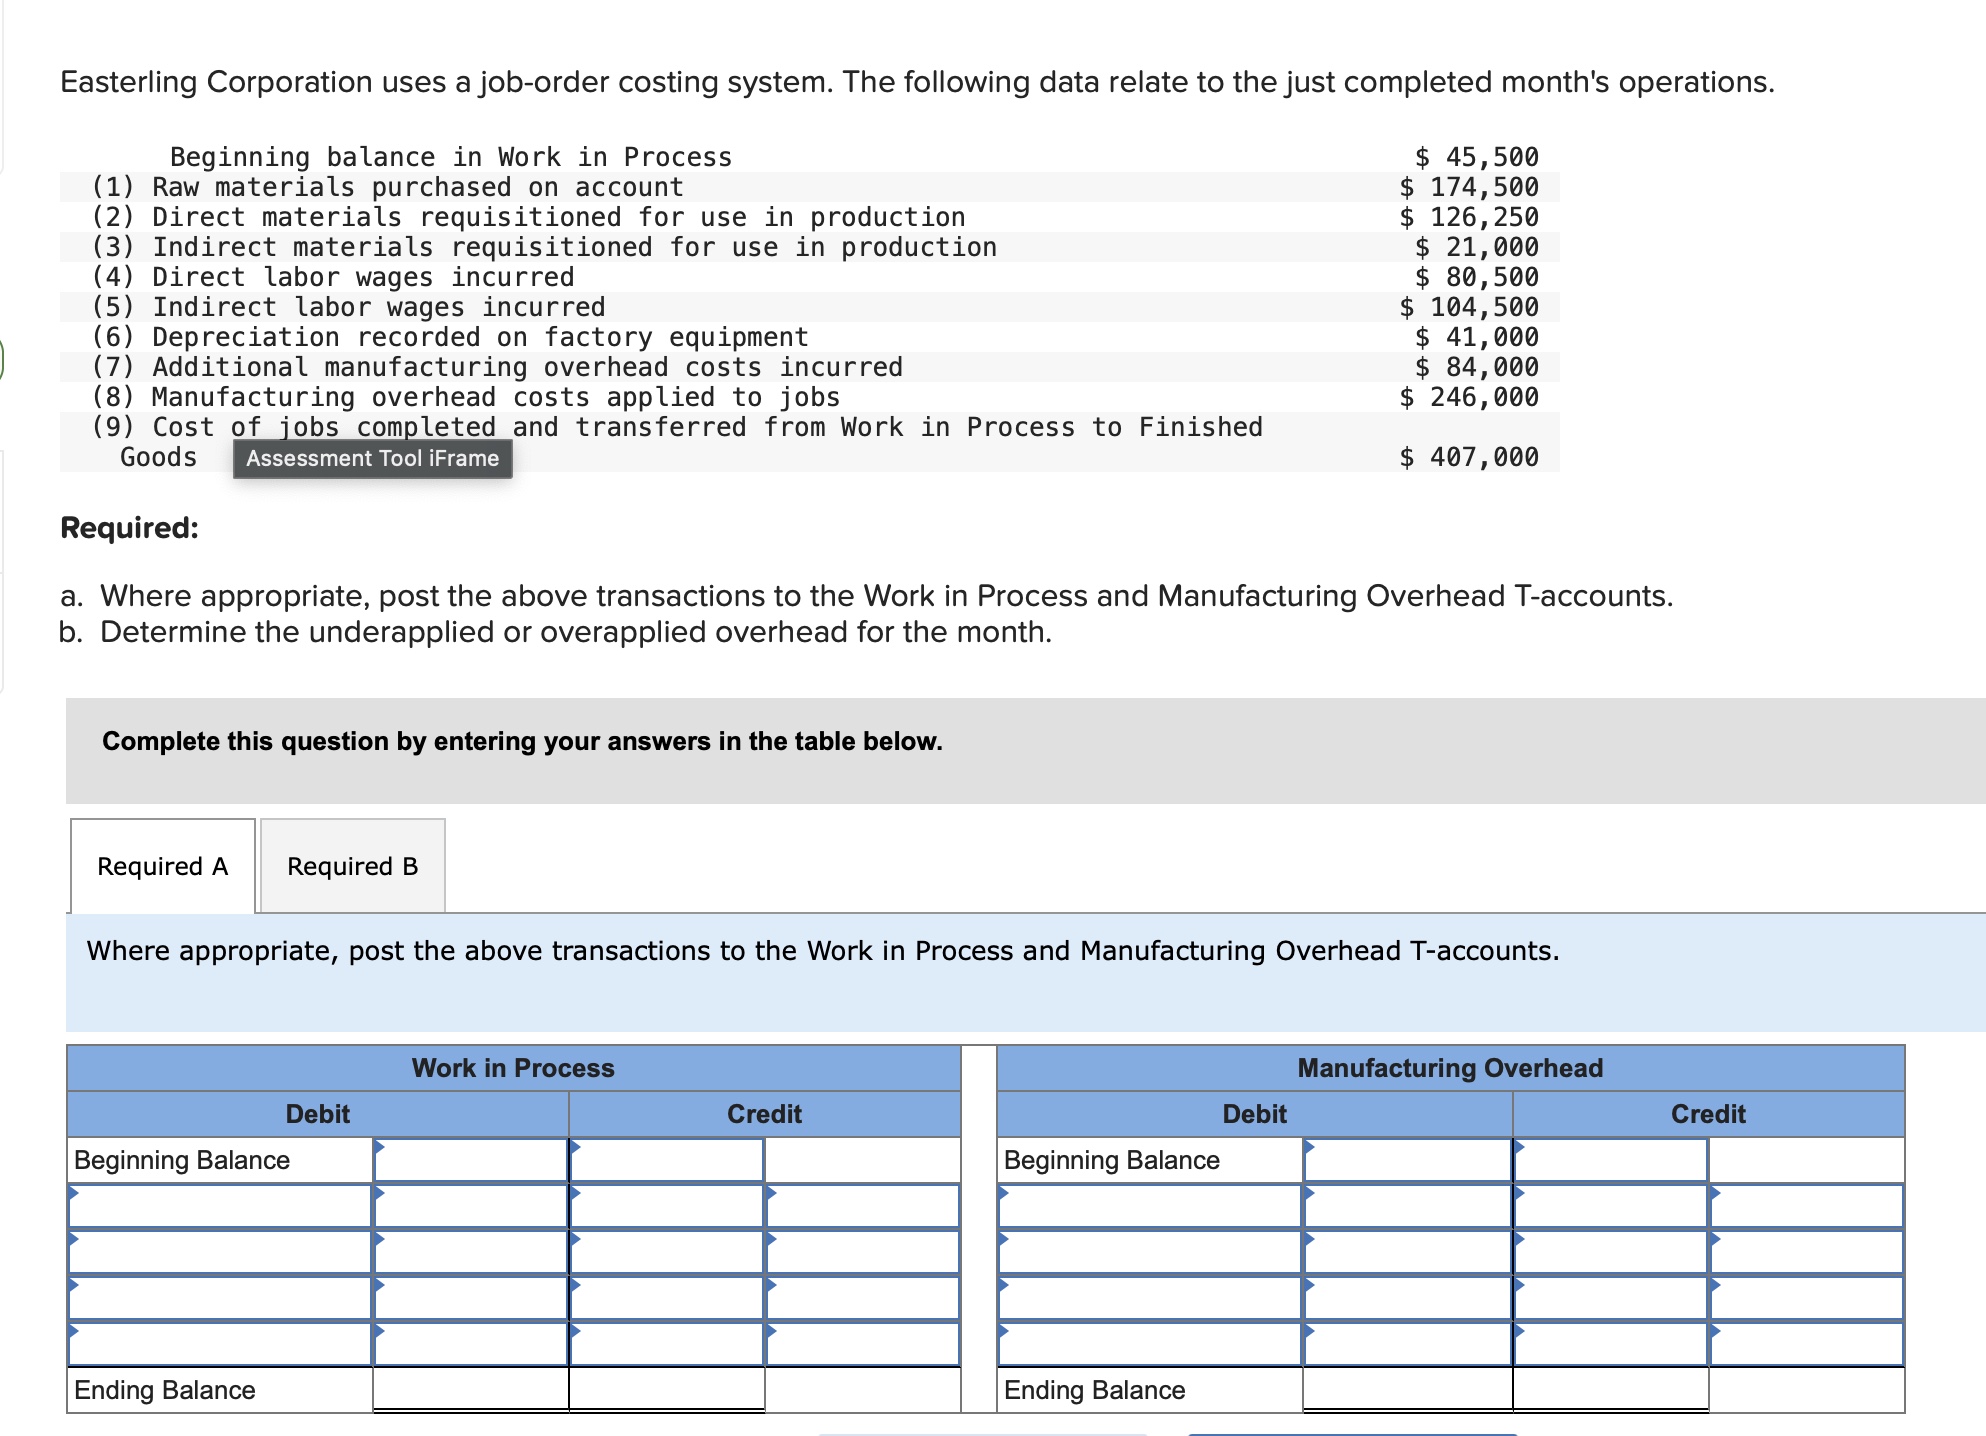Click Manufacturing Overhead Beginning Balance debit amount field
This screenshot has height=1436, width=1986.
[x=1407, y=1160]
